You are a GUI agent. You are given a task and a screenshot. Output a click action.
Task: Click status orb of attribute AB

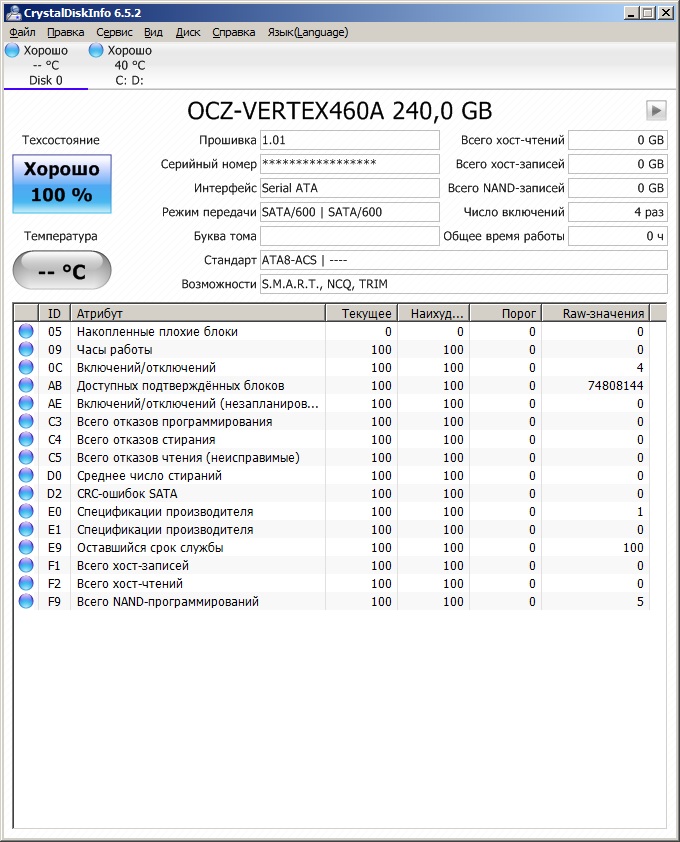[x=26, y=385]
